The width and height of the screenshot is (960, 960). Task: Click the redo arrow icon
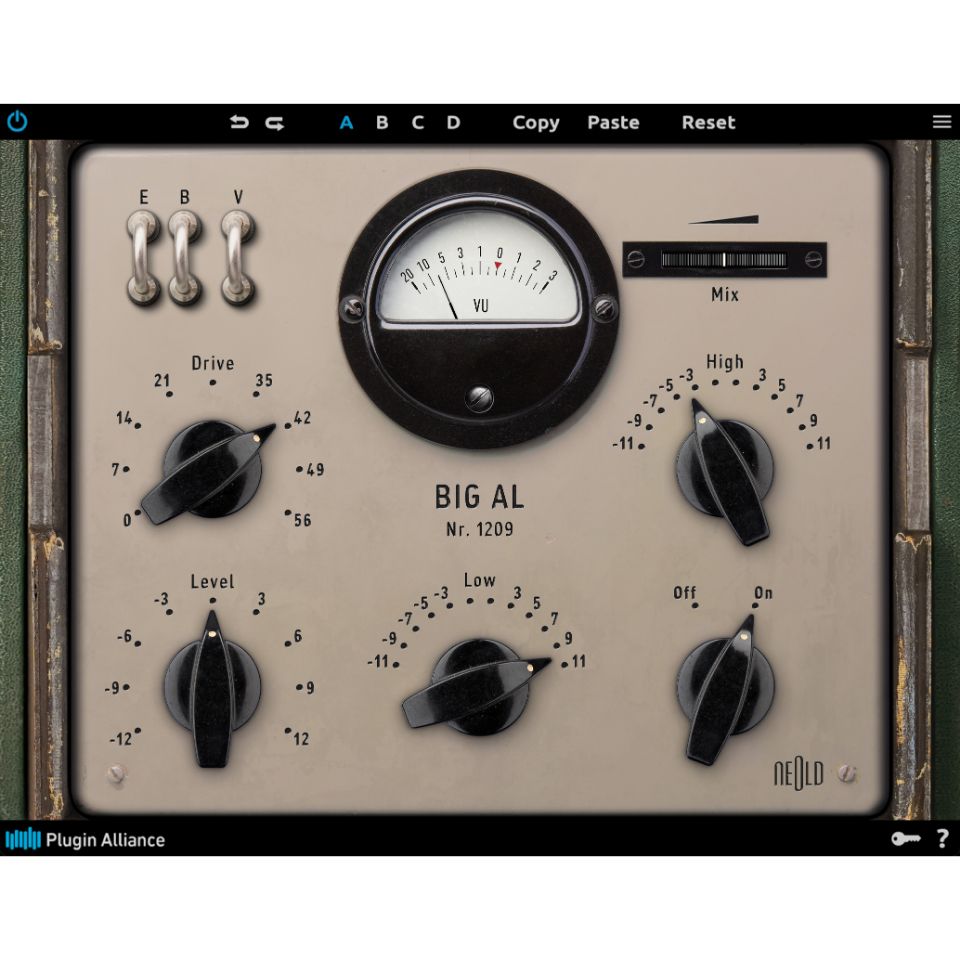(x=272, y=122)
